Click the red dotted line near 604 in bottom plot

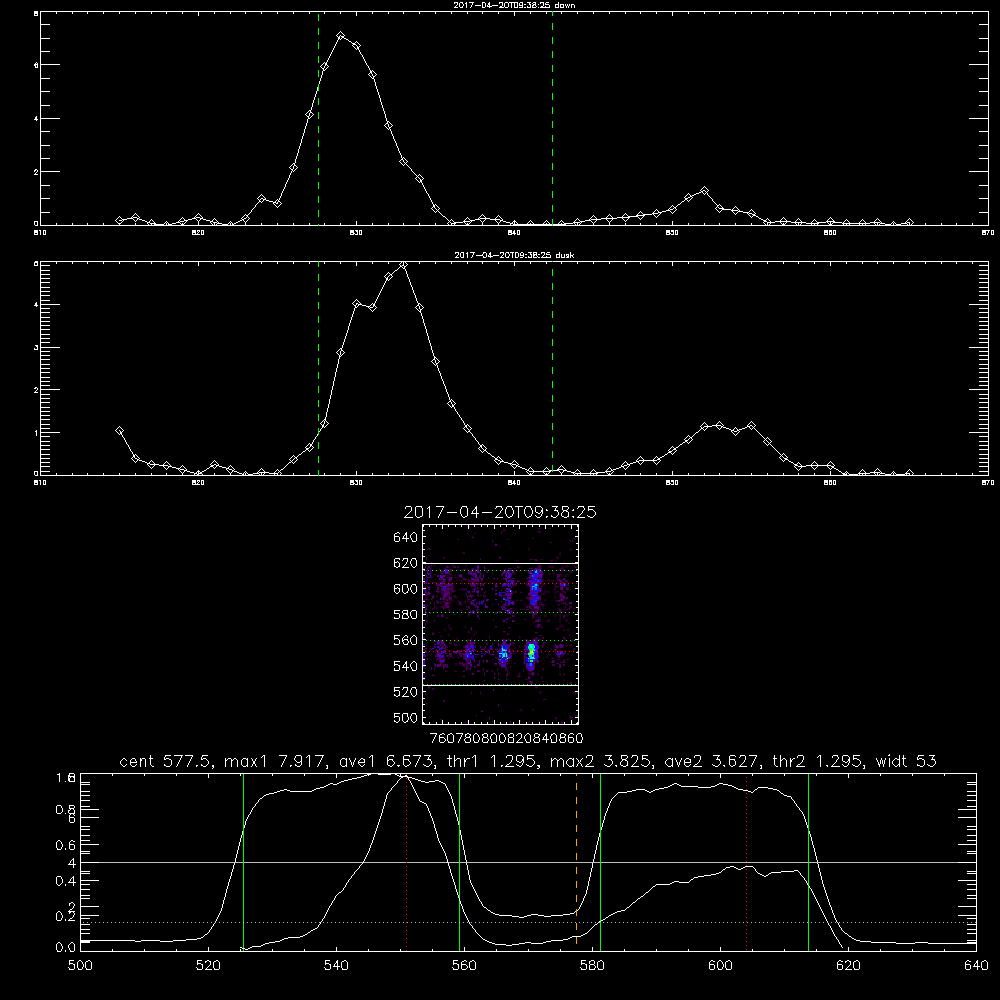(746, 861)
